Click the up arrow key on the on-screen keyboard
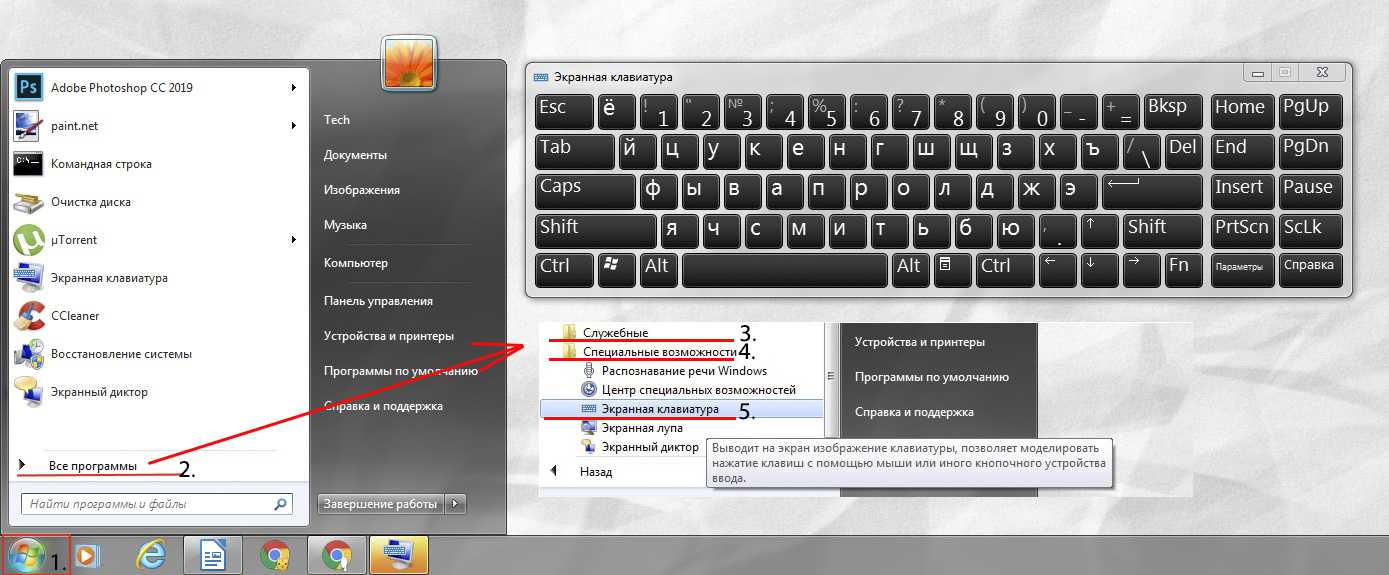The image size is (1389, 575). tap(1099, 231)
